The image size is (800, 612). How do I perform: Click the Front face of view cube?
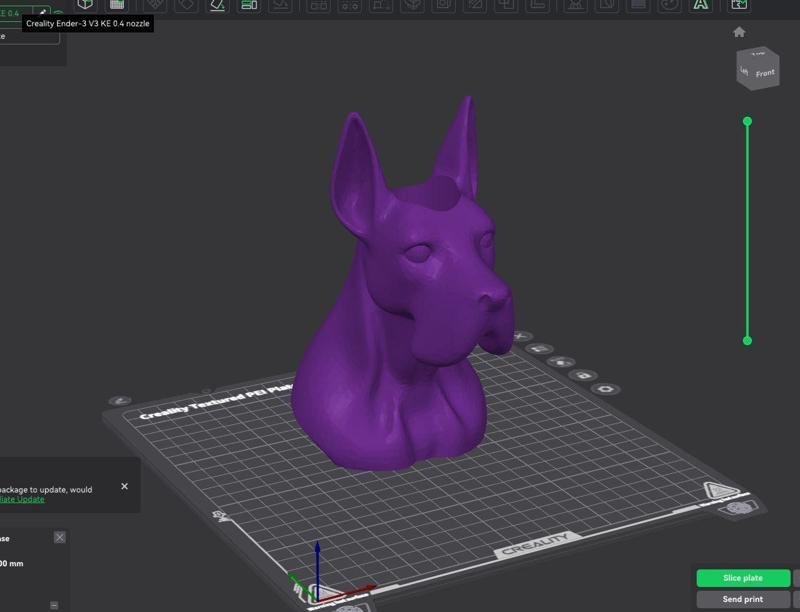(765, 73)
